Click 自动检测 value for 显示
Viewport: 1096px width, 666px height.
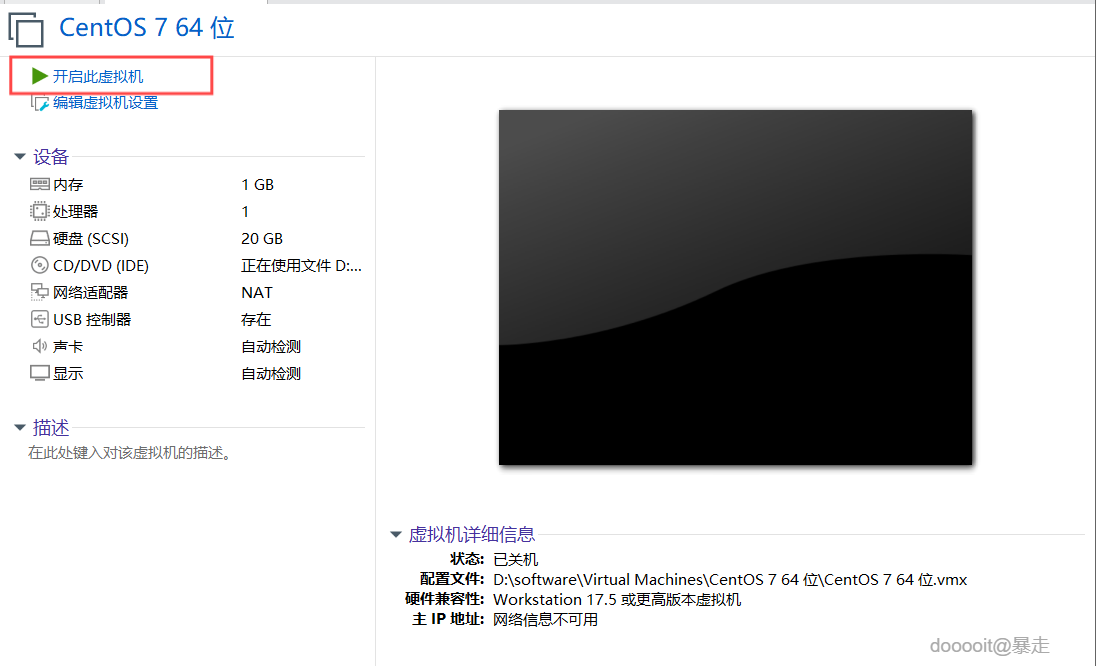point(271,373)
